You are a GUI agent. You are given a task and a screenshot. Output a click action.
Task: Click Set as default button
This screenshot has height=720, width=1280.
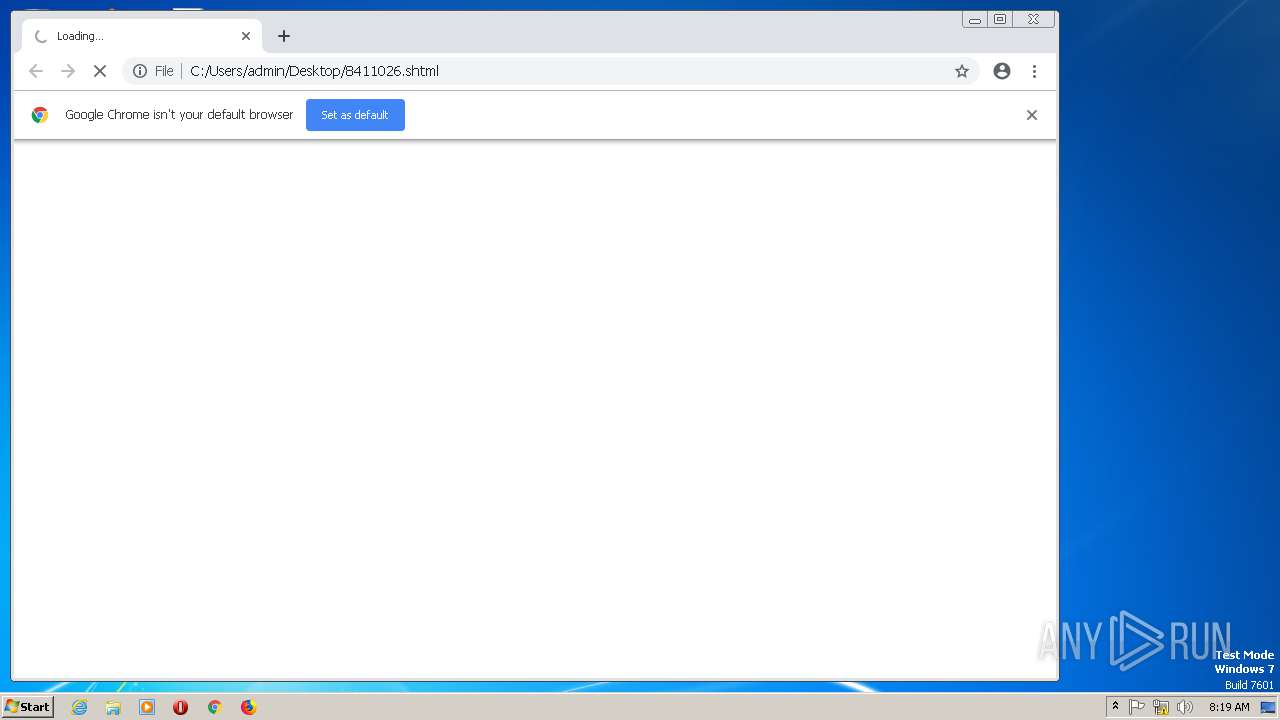coord(355,115)
